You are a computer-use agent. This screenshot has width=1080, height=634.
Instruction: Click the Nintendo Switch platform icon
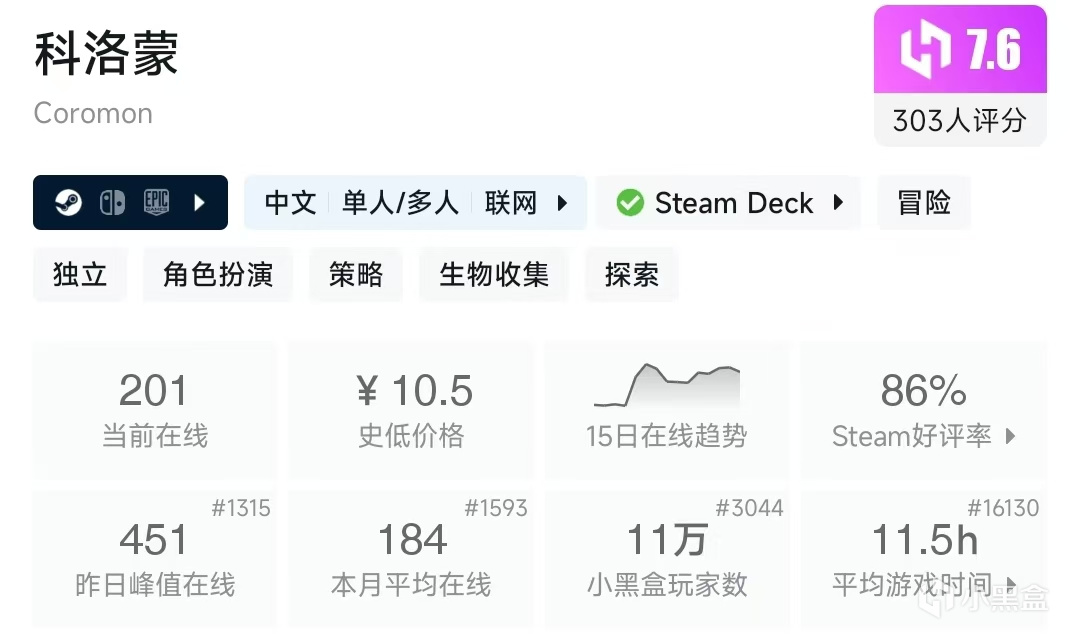pyautogui.click(x=112, y=203)
